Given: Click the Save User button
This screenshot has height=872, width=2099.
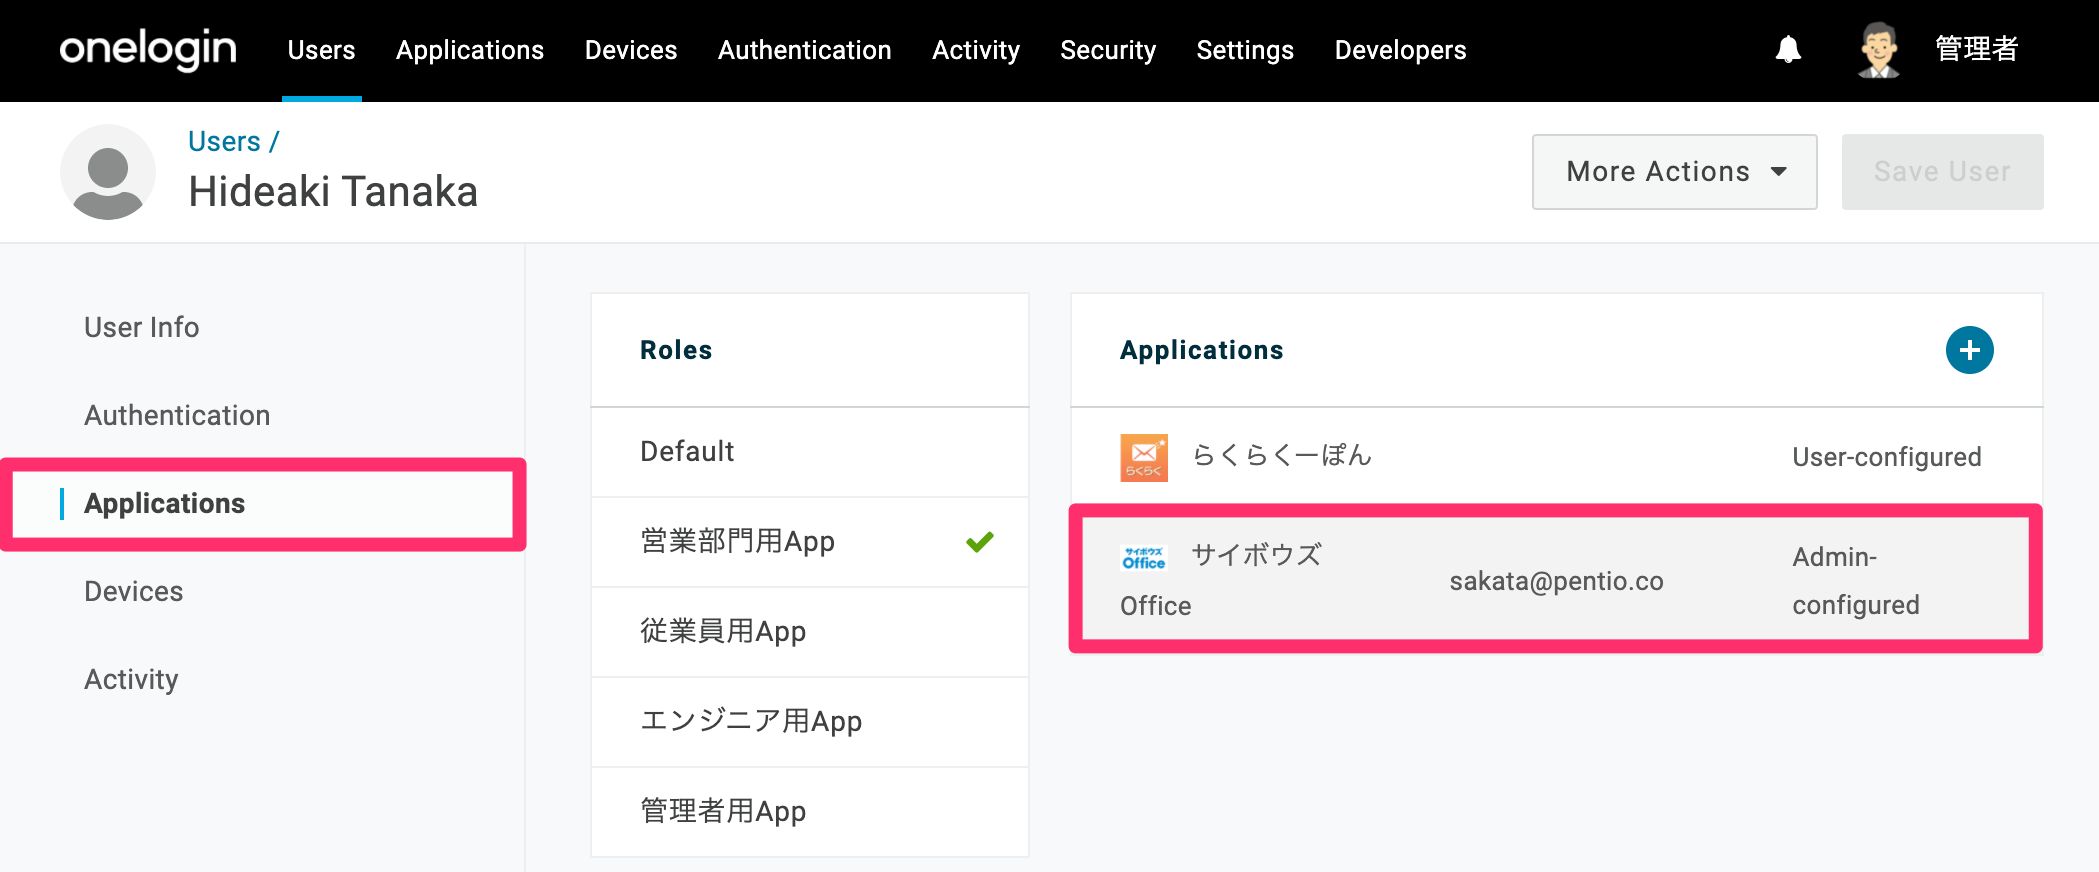Looking at the screenshot, I should point(1942,172).
